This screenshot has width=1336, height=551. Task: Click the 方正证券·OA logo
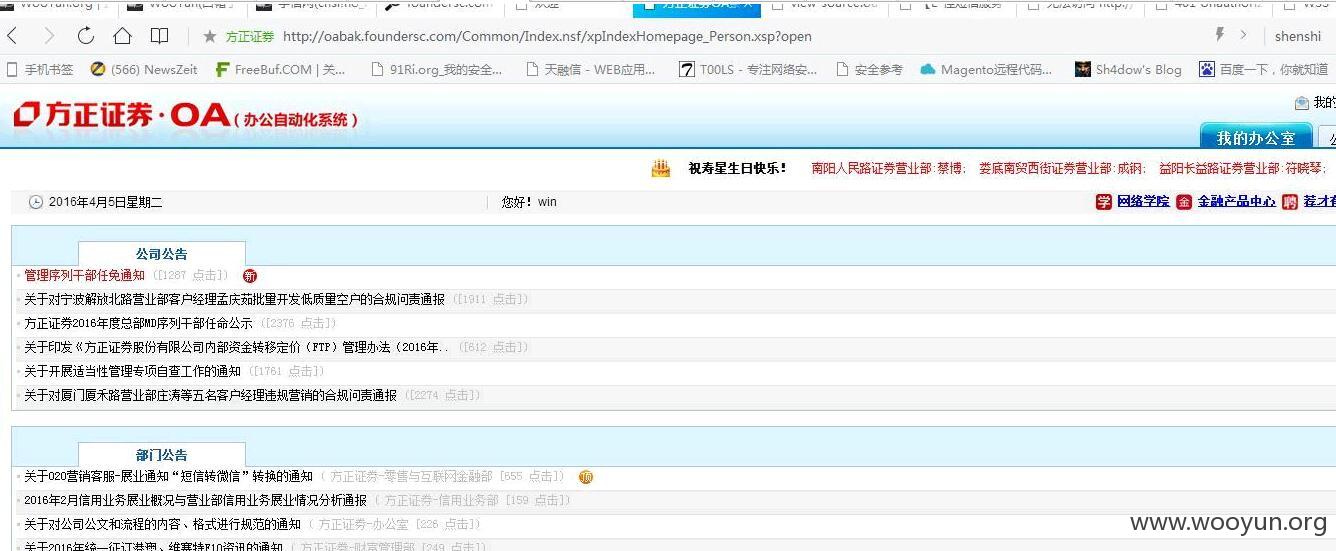pos(186,116)
